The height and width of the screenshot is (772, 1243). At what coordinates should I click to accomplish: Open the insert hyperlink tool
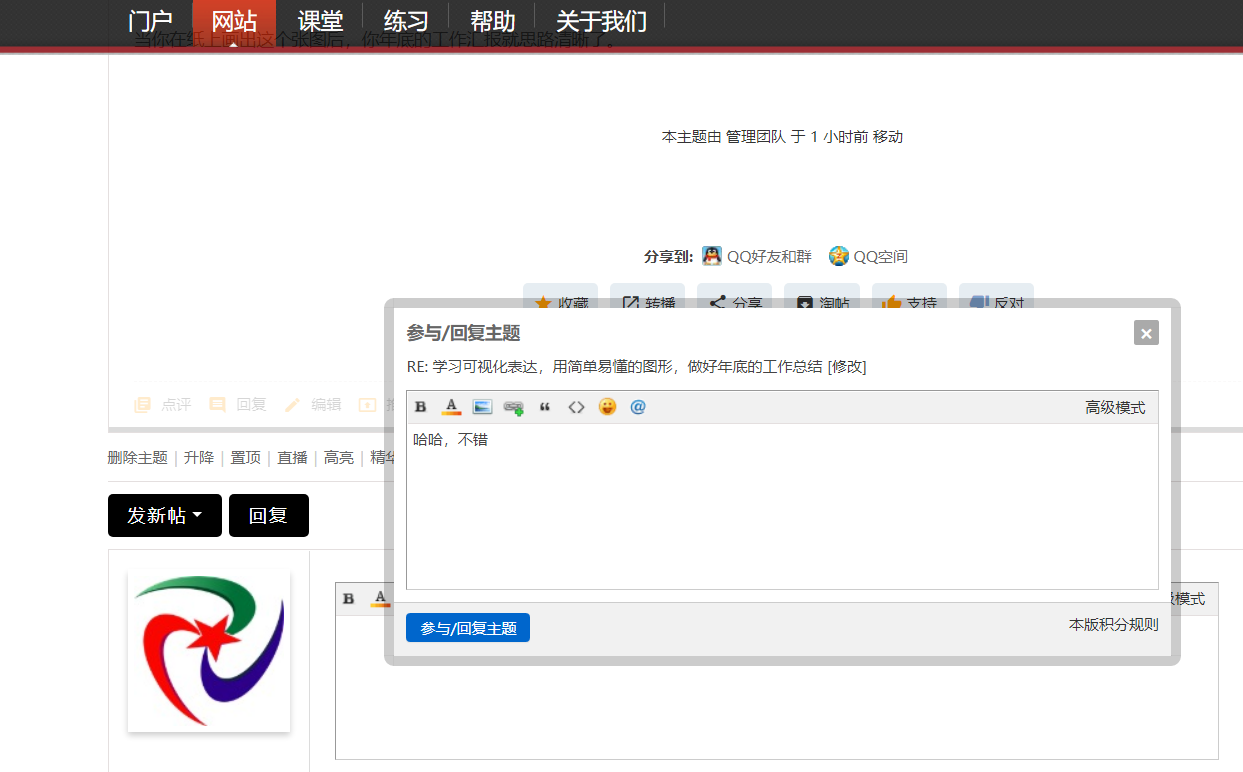pyautogui.click(x=513, y=406)
